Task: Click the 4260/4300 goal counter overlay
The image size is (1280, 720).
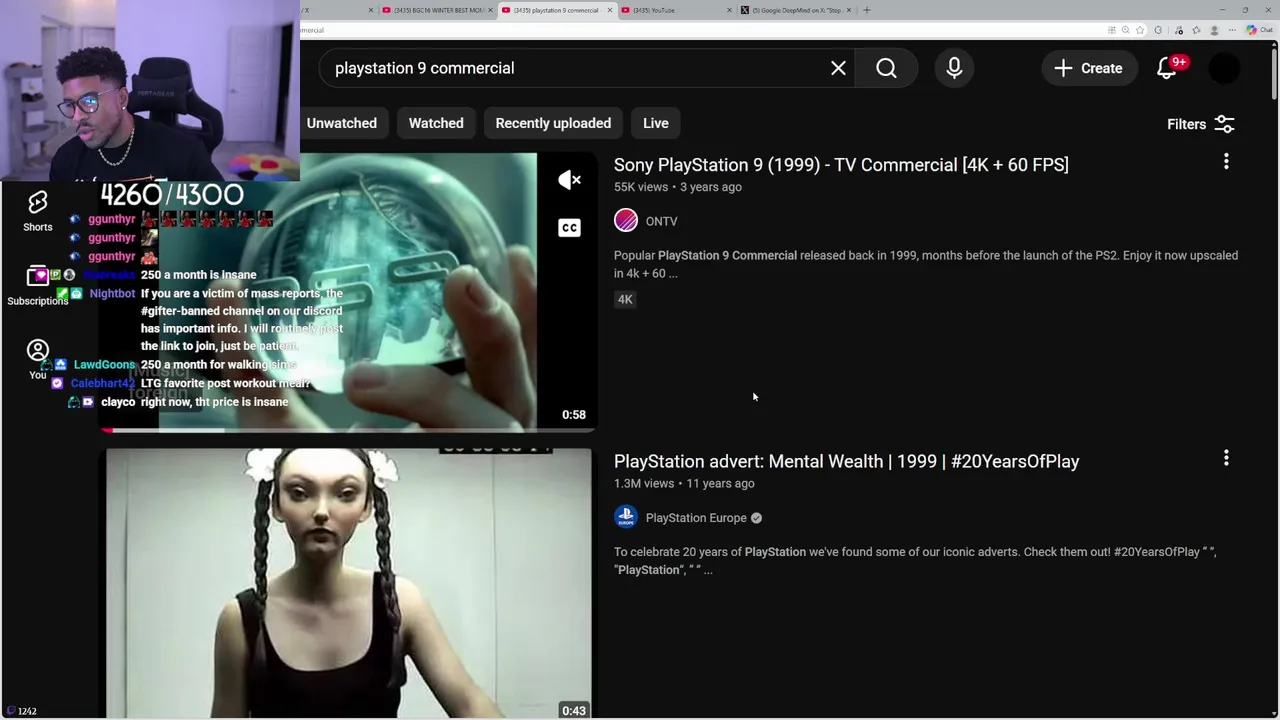Action: pyautogui.click(x=172, y=194)
